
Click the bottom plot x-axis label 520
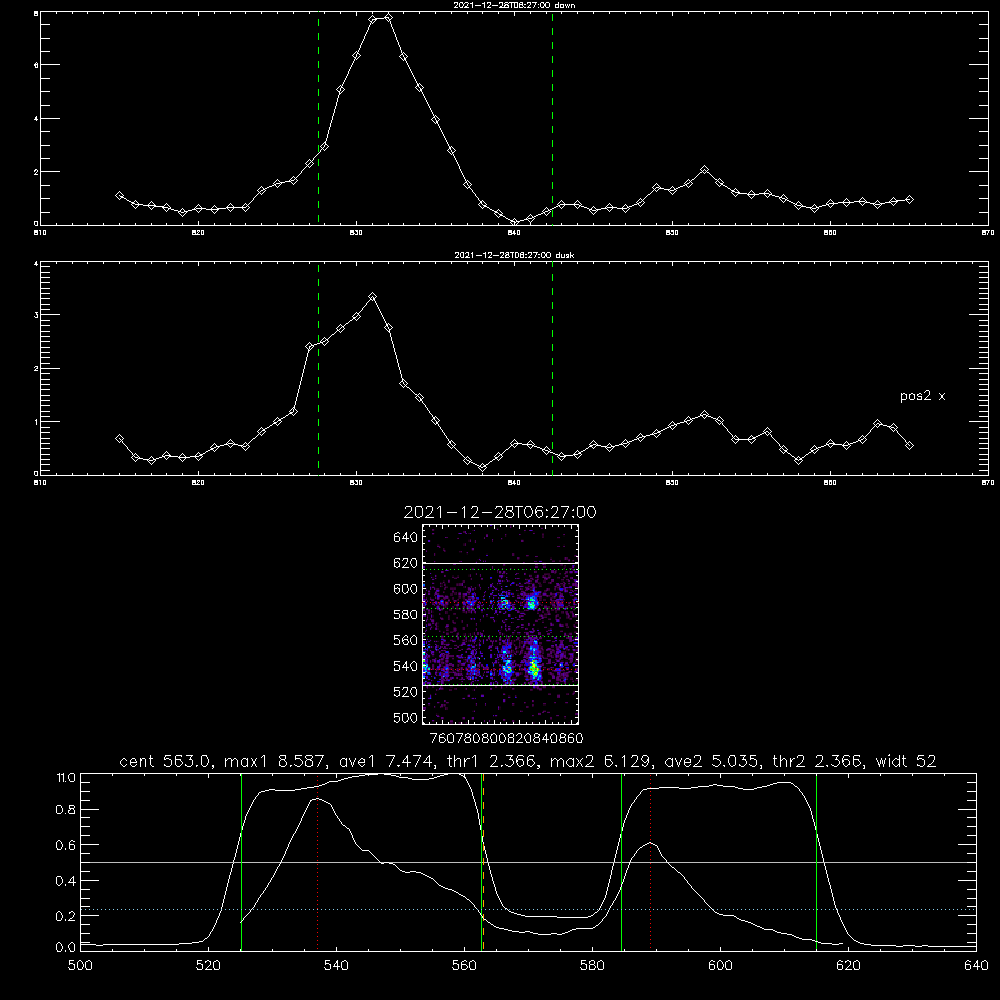208,966
